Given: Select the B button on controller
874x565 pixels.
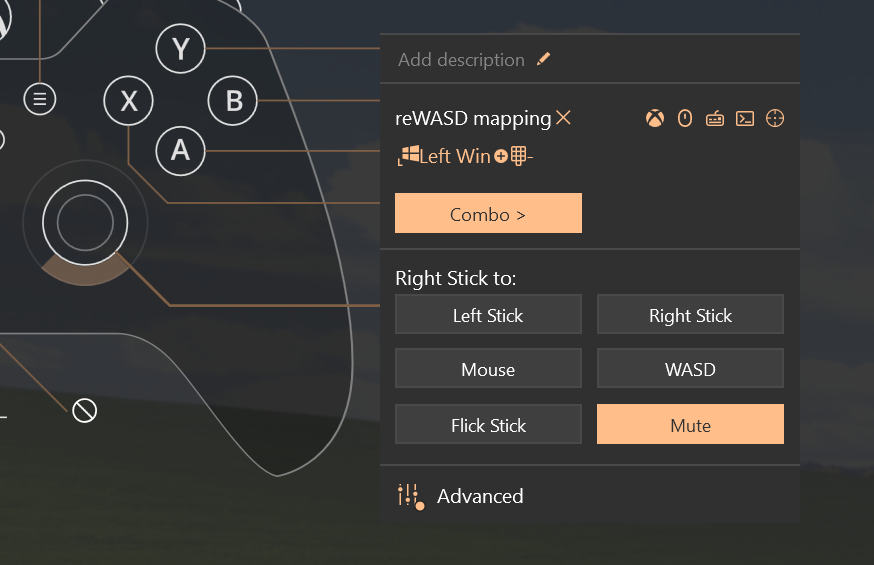Looking at the screenshot, I should click(234, 101).
